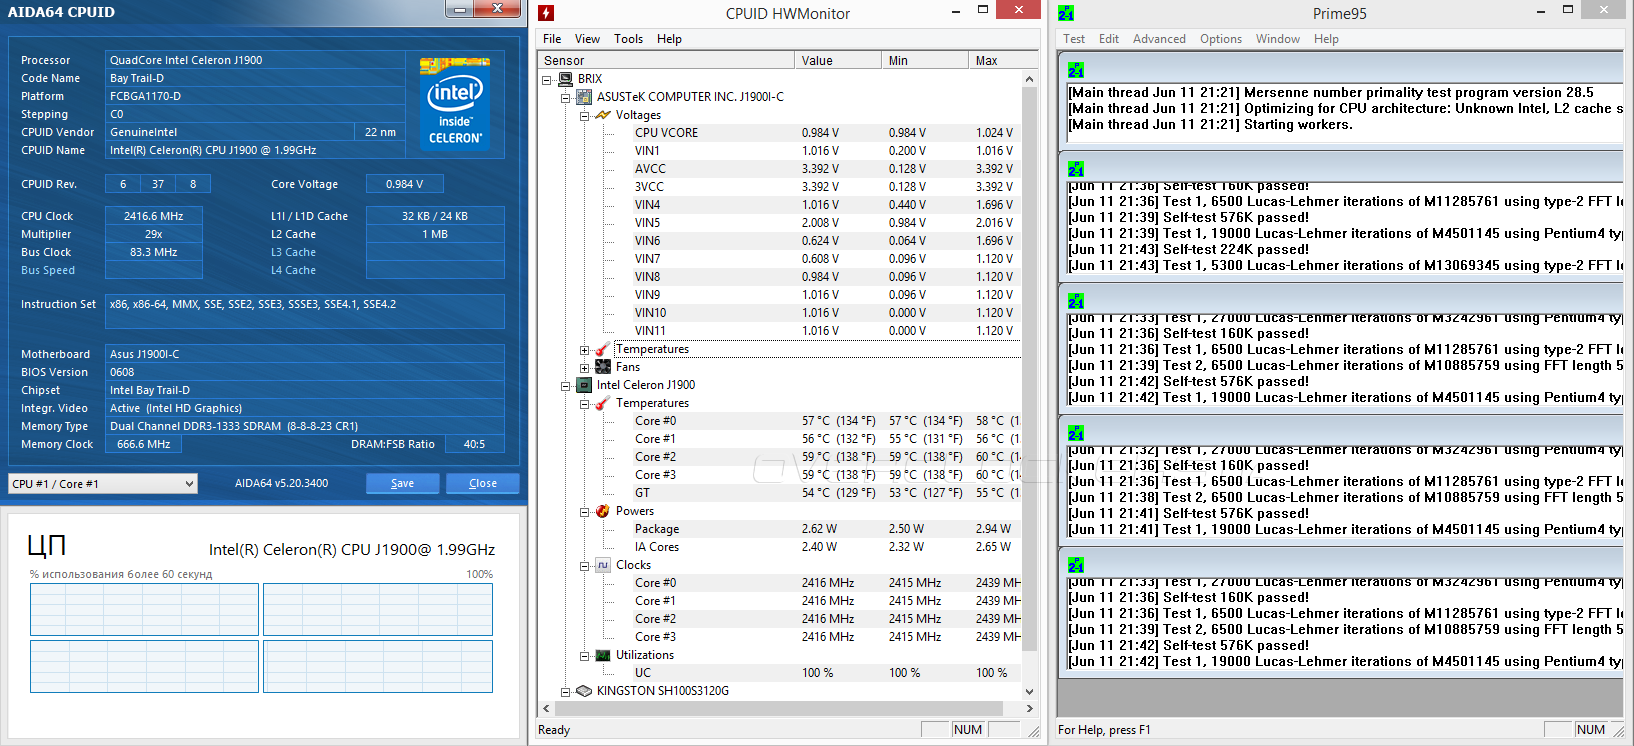Click the Prime95 title bar app icon
The image size is (1634, 746).
1066,13
